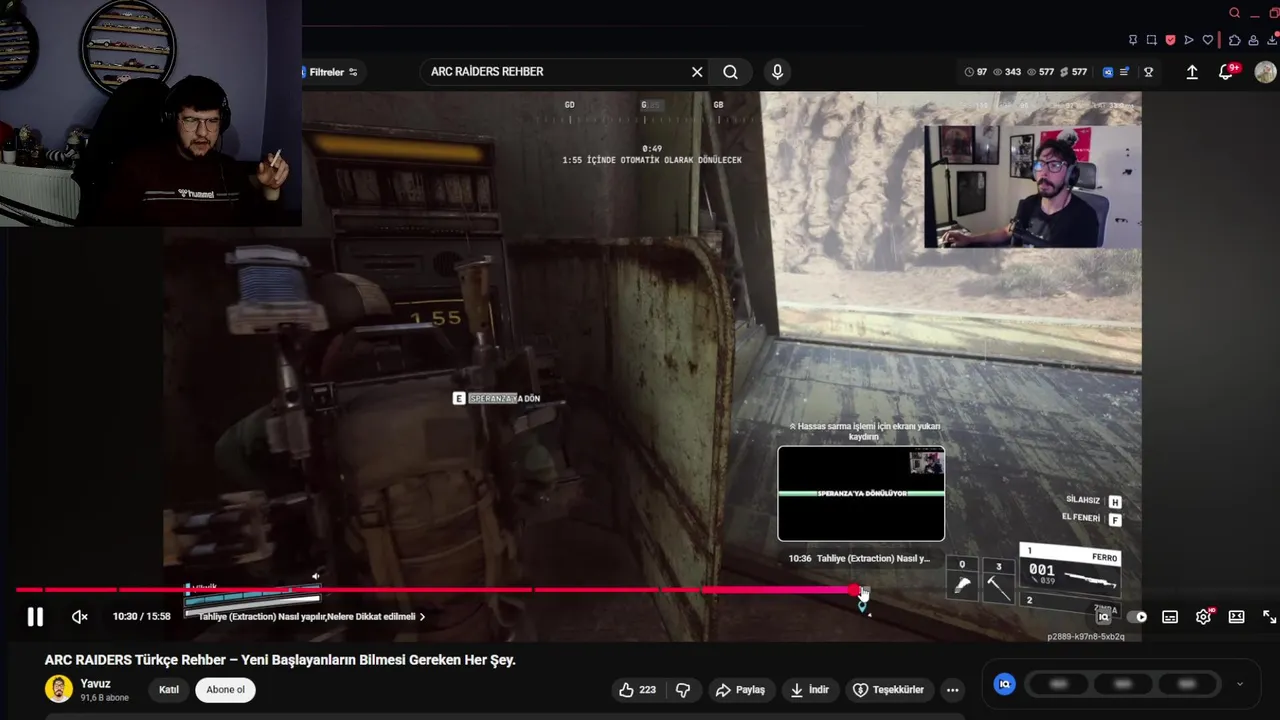Image resolution: width=1280 pixels, height=720 pixels.
Task: Expand the chapter title Tahliye (Extraction) chevron
Action: pyautogui.click(x=422, y=617)
